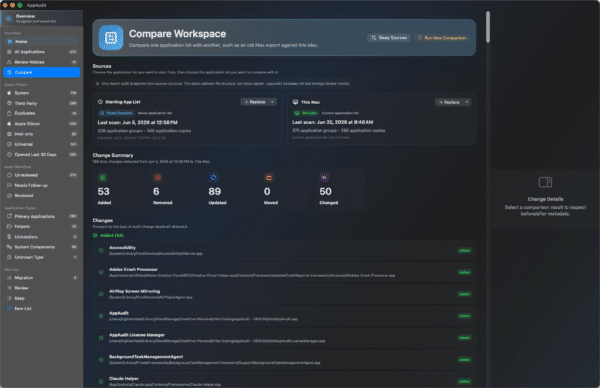Viewport: 600px width, 388px height.
Task: Toggle the Change Details panel icon
Action: 545,182
